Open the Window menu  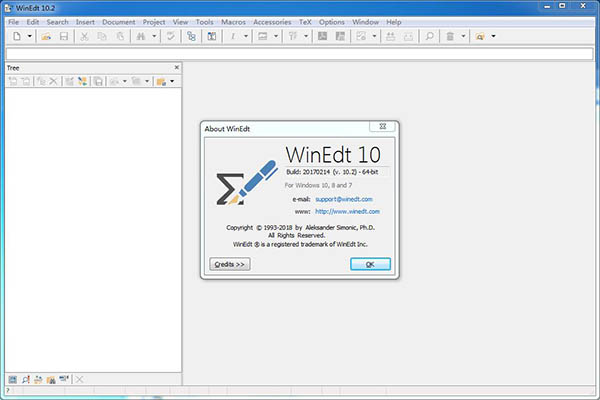pos(365,22)
